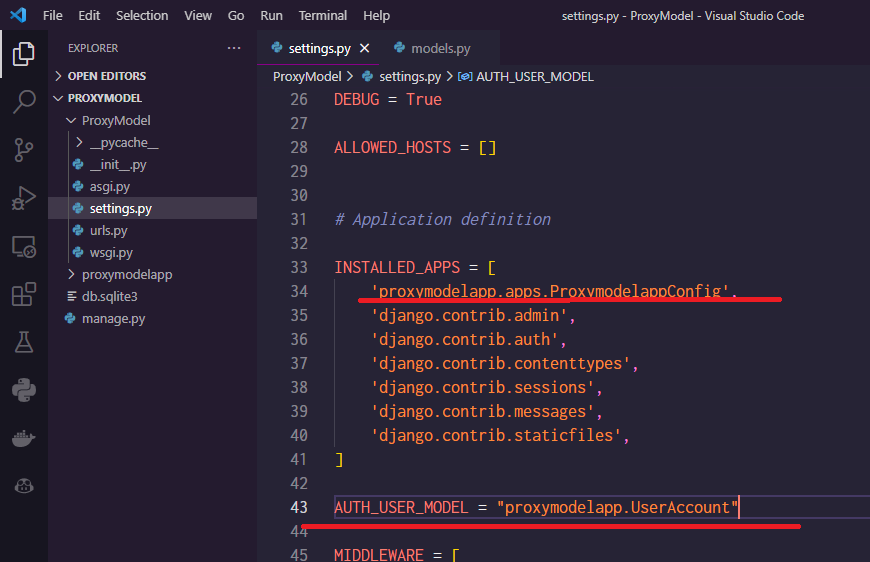Viewport: 870px width, 562px height.
Task: Click ProxyModel in the breadcrumb
Action: (x=307, y=77)
